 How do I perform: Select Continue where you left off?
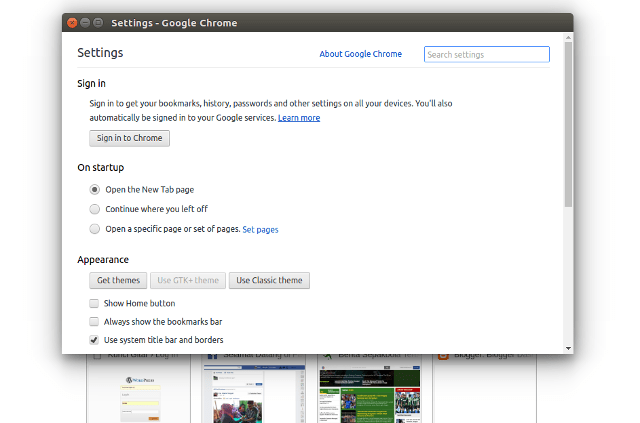coord(94,209)
